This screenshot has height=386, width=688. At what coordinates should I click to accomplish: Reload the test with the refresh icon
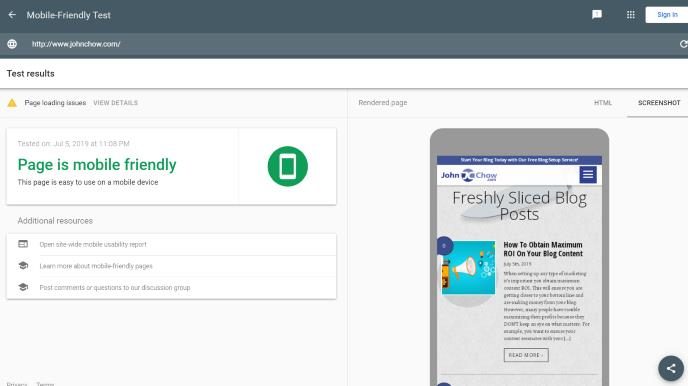[x=683, y=44]
